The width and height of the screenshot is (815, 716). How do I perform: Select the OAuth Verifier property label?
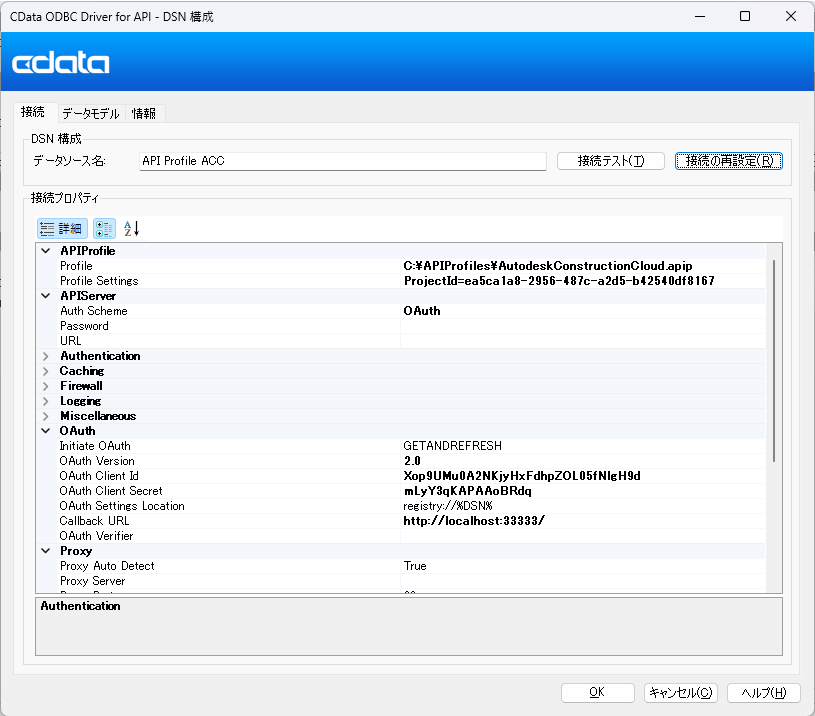[x=96, y=536]
